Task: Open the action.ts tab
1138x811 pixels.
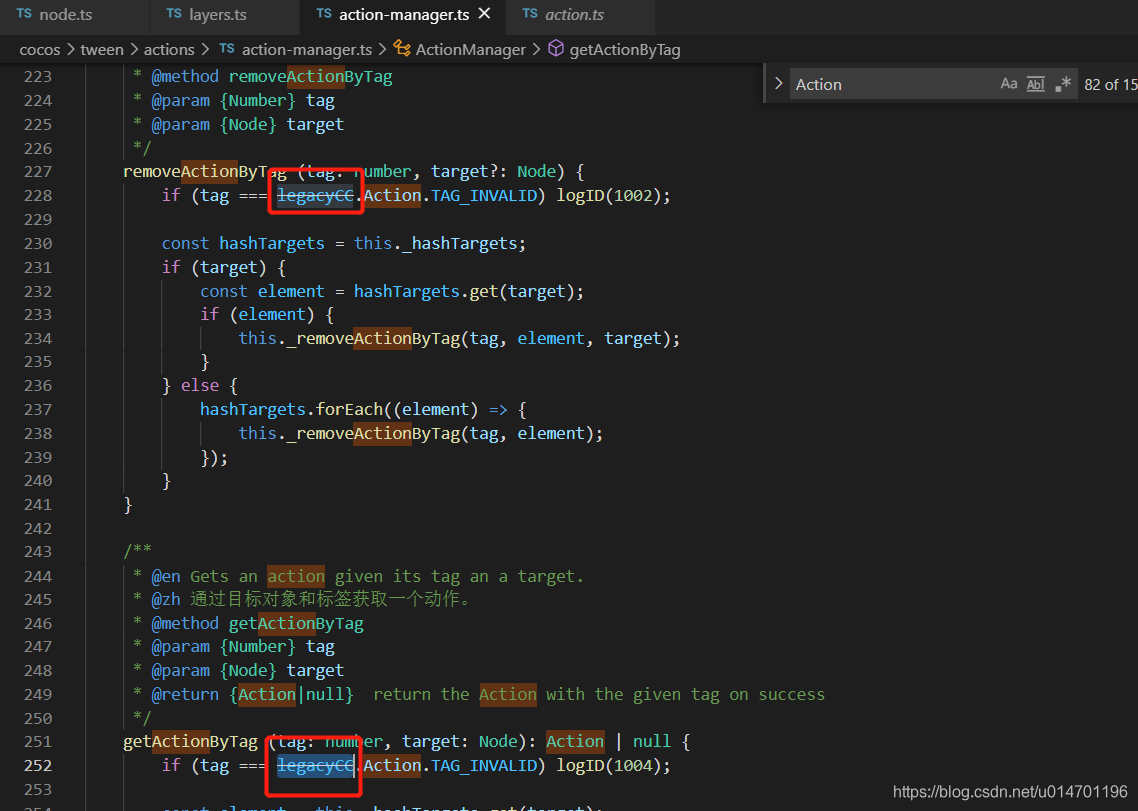Action: pos(574,15)
